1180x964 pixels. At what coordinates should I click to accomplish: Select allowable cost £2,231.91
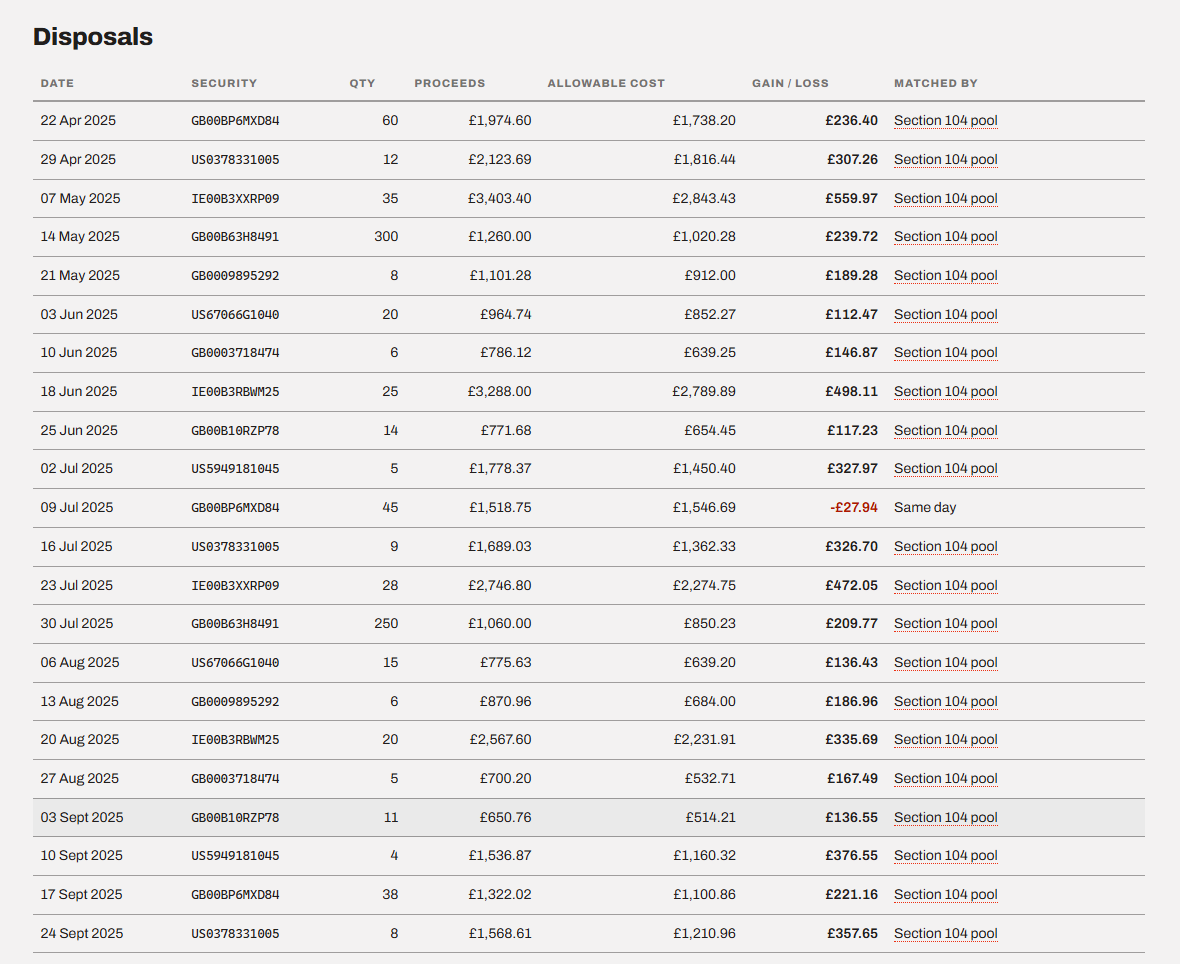704,739
